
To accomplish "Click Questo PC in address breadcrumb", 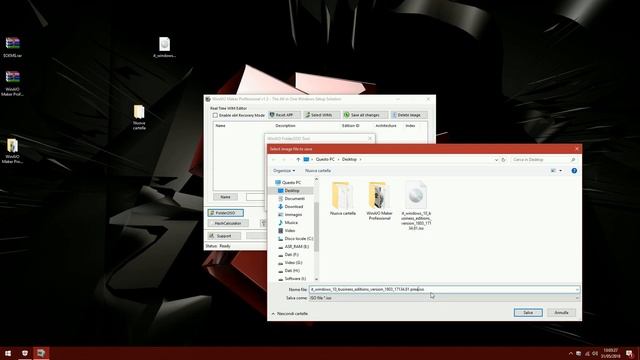I will 325,160.
